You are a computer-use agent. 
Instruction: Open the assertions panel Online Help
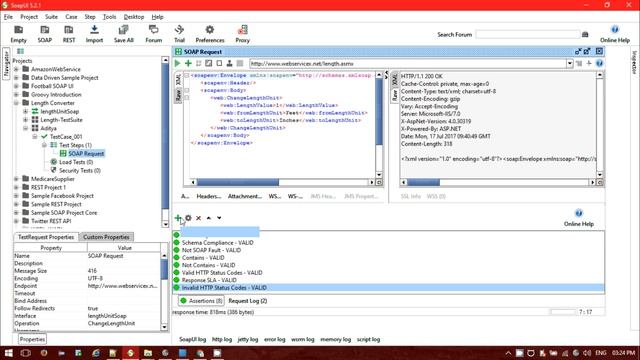coord(578,218)
